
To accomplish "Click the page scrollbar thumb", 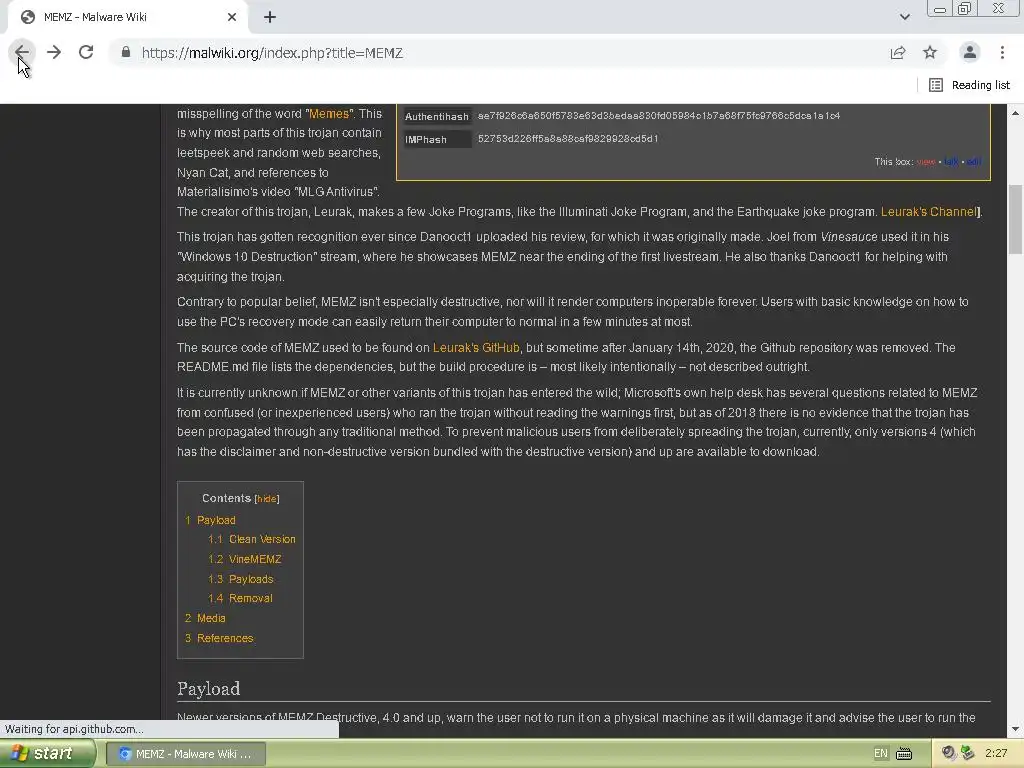I will tap(1016, 219).
